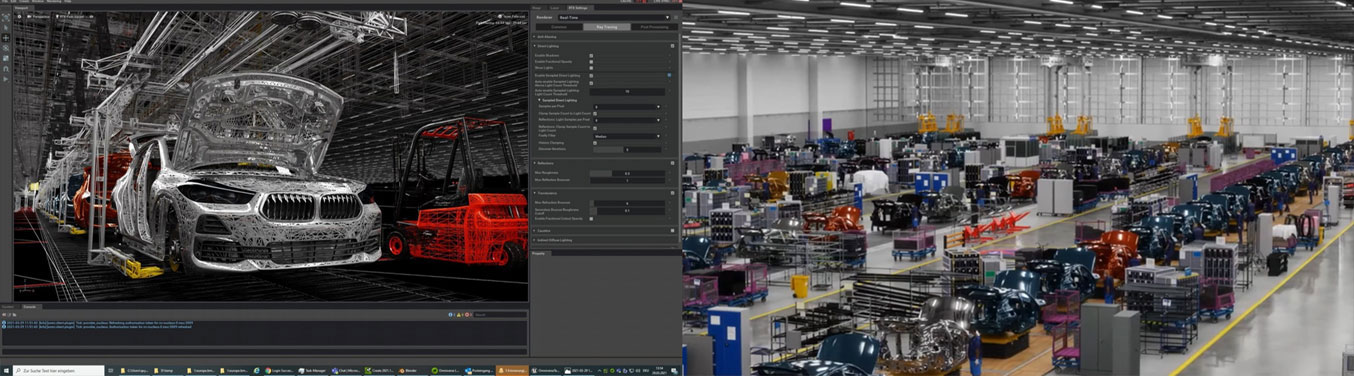
Task: Open the Firefly Filter Median dropdown
Action: (627, 136)
